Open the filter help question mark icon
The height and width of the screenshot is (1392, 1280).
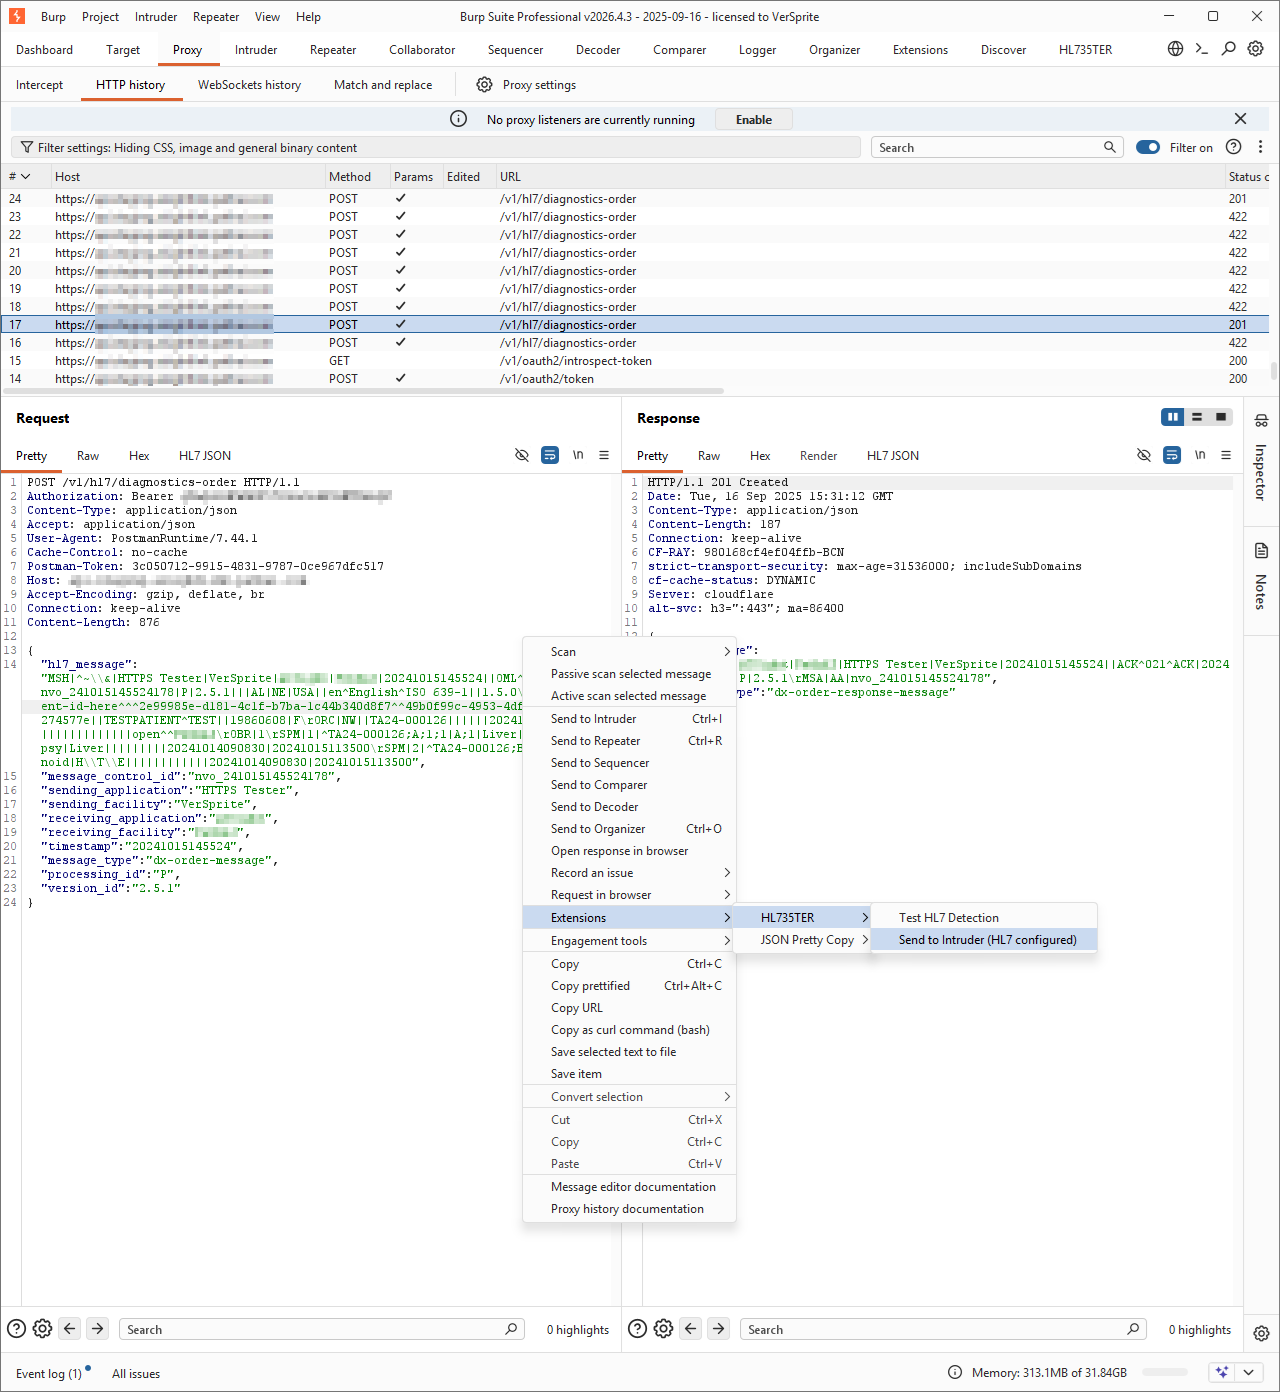pyautogui.click(x=1234, y=147)
